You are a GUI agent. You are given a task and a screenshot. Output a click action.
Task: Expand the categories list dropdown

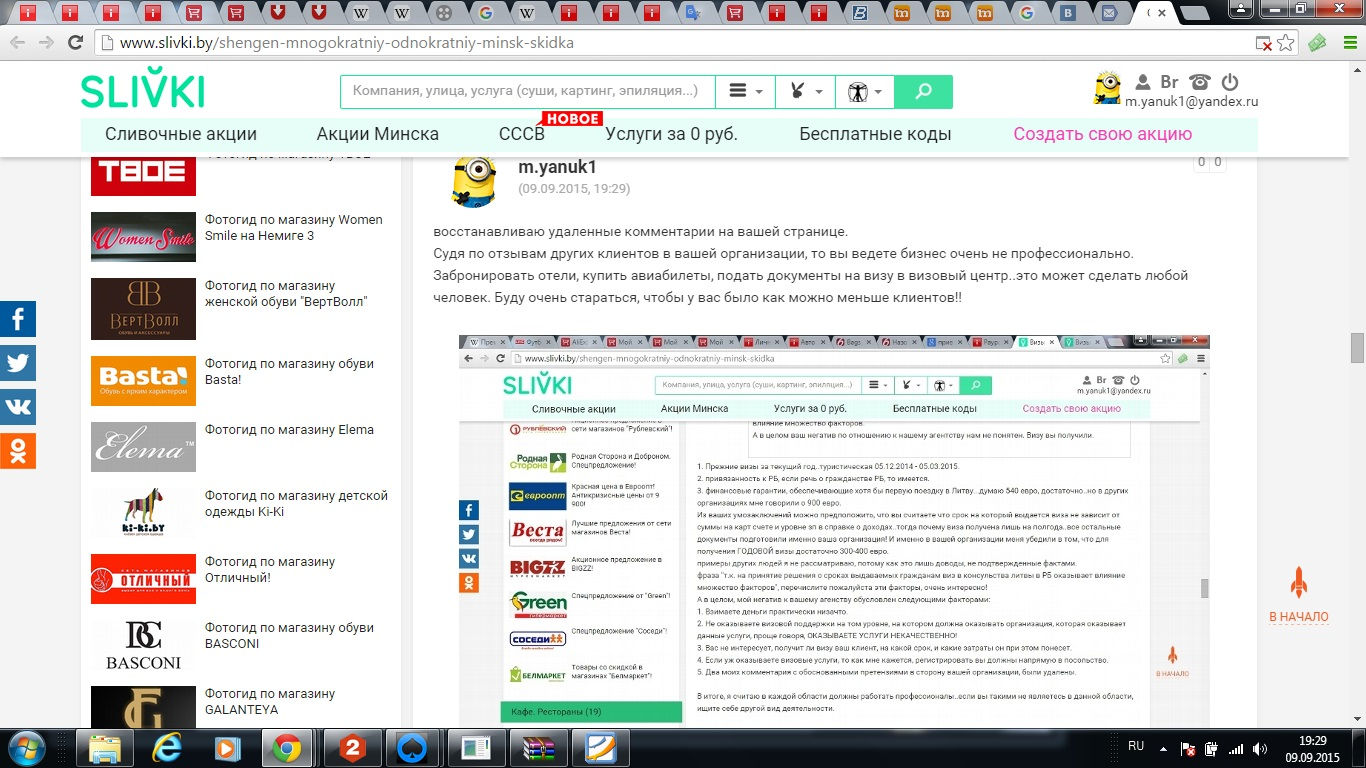tap(745, 92)
